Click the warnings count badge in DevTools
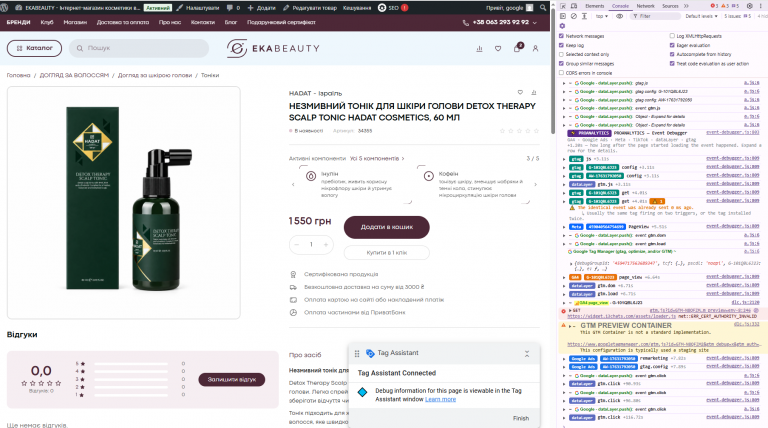This screenshot has width=768, height=428. 725,6
